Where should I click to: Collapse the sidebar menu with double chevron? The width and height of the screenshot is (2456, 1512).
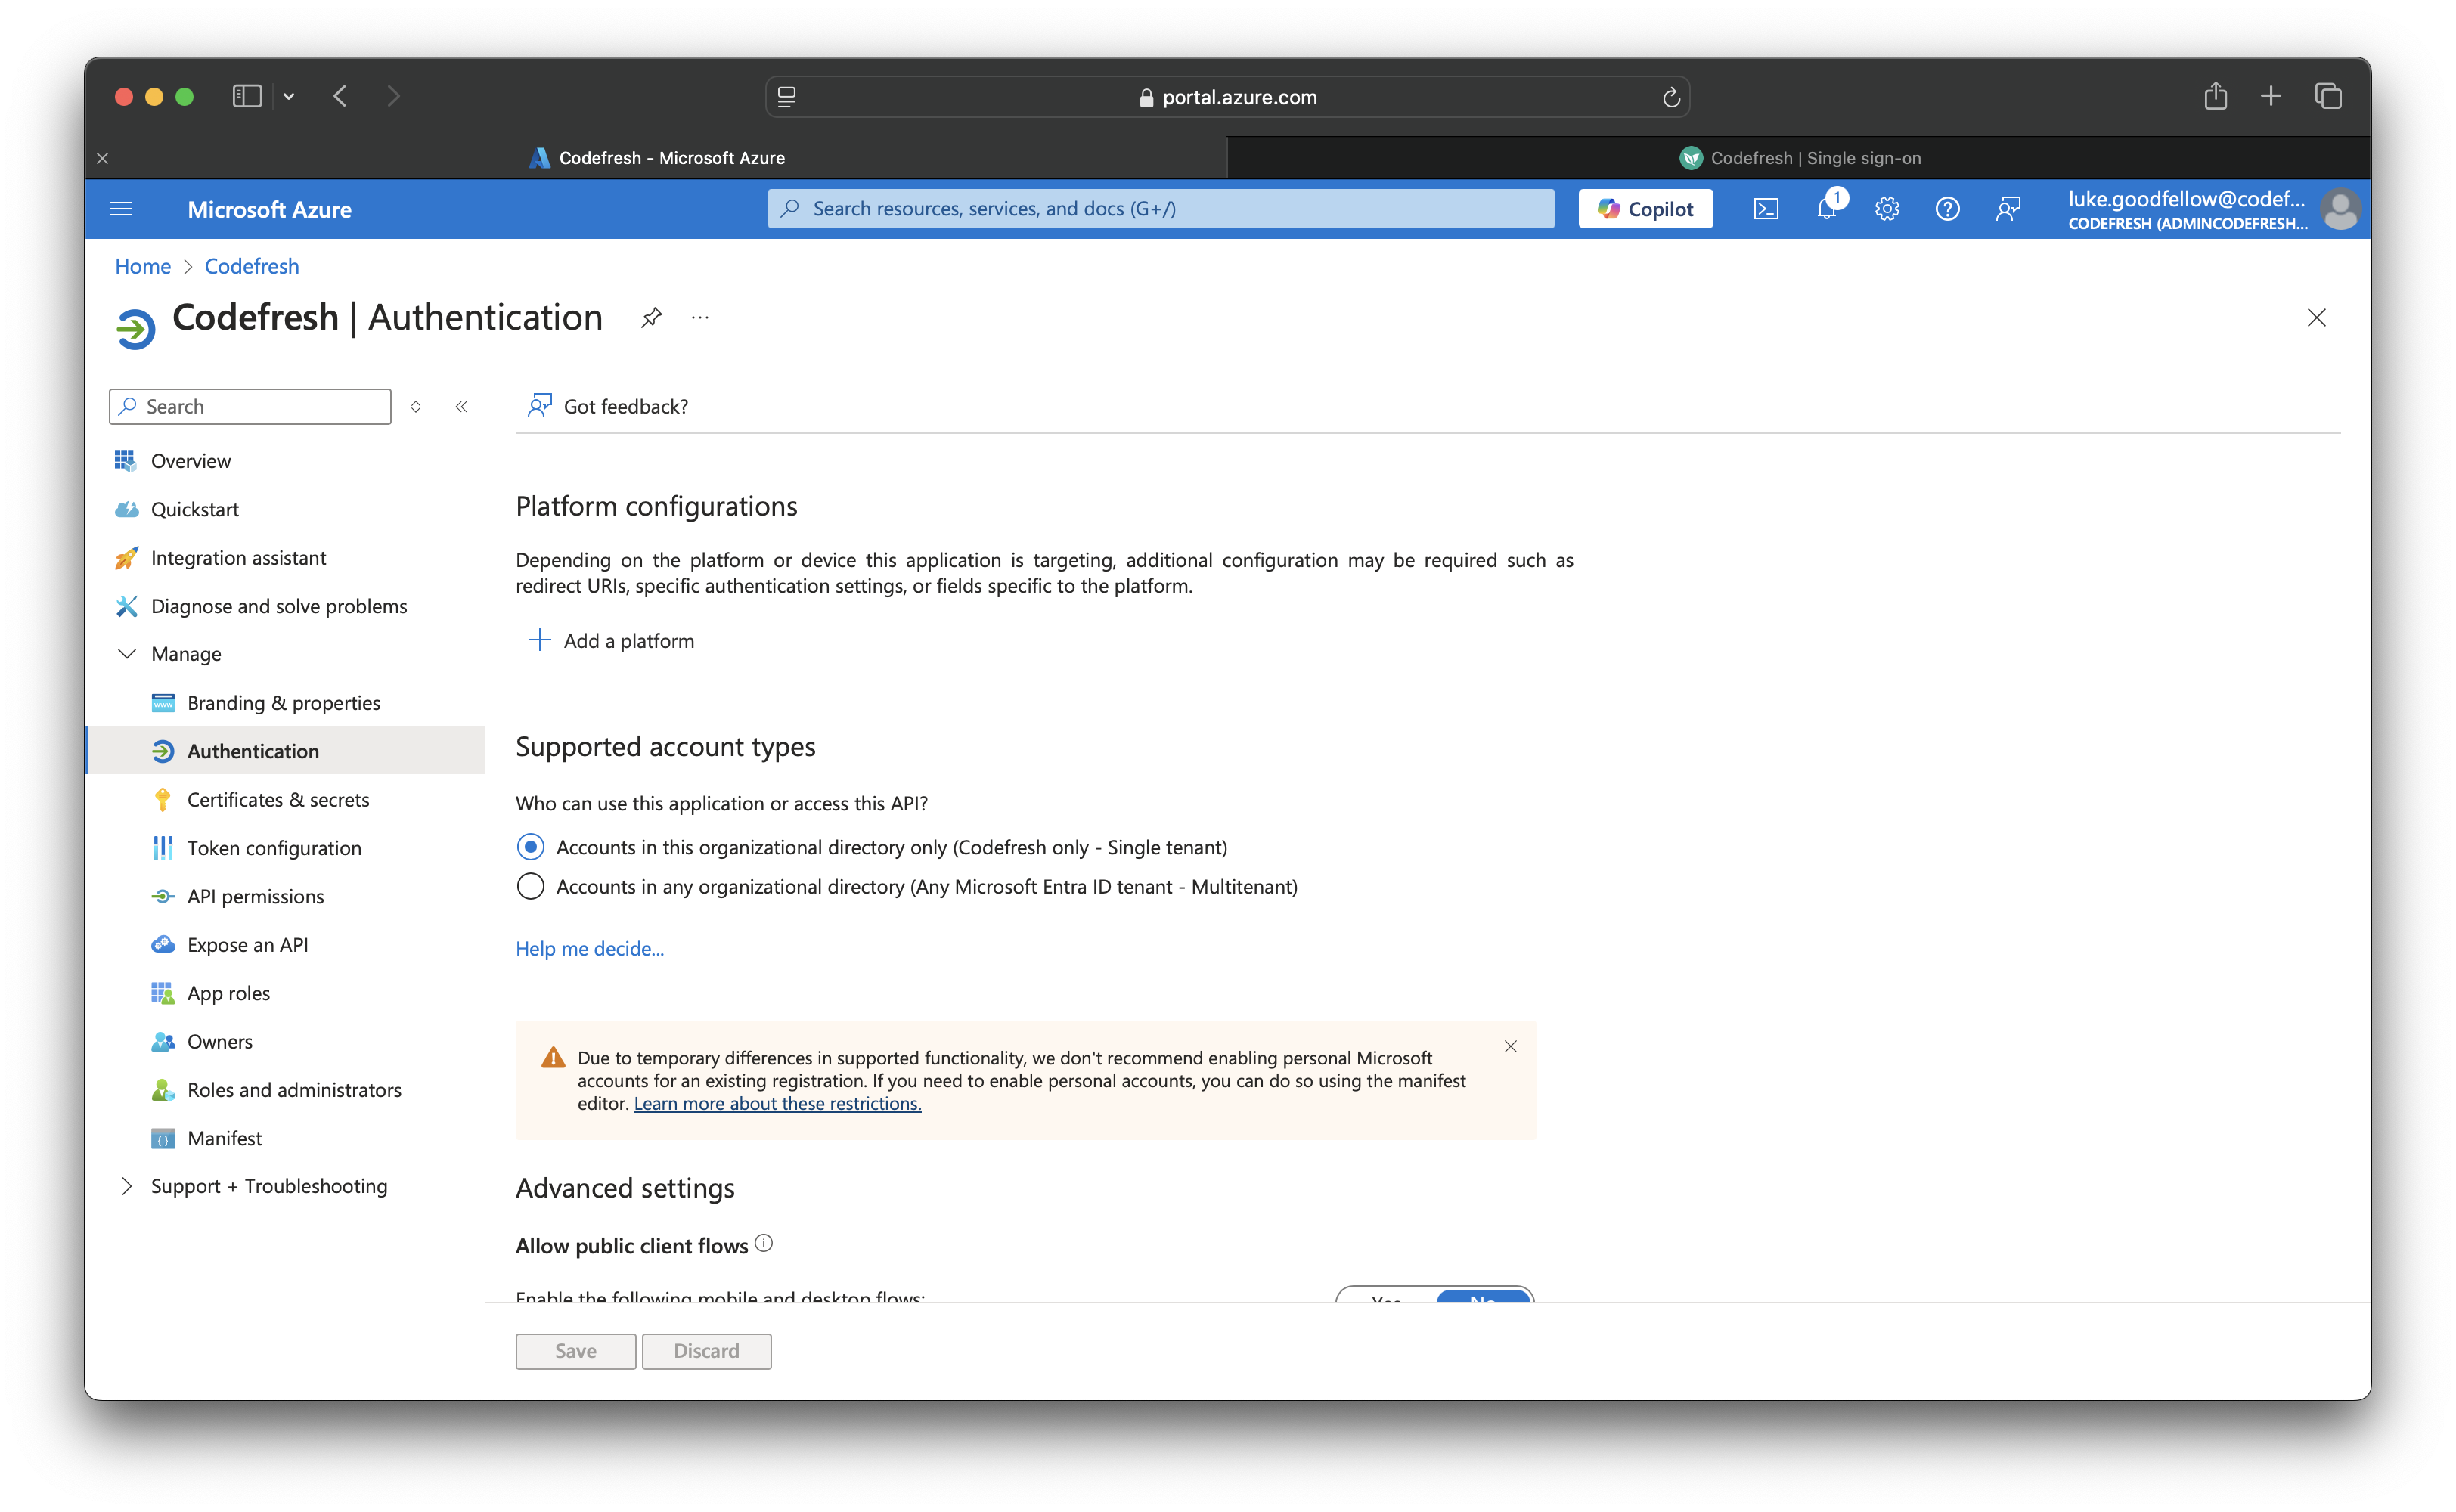[x=461, y=407]
